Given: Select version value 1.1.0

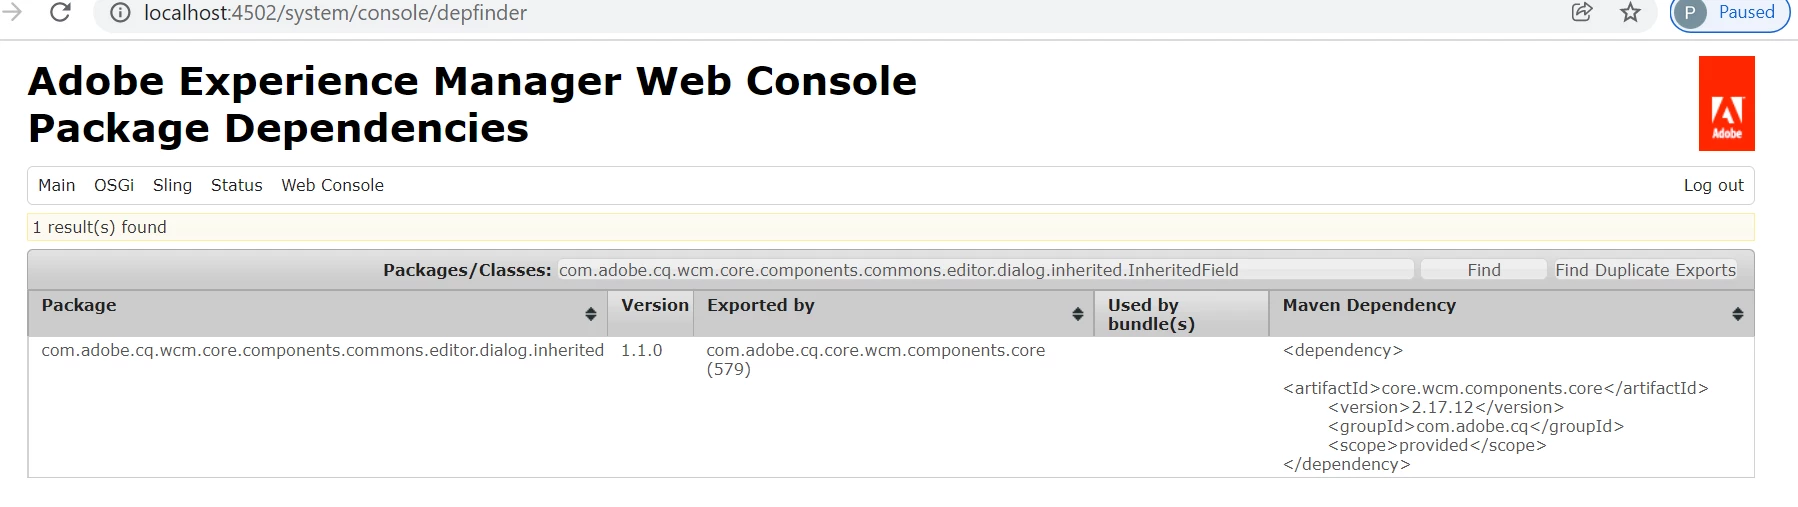Looking at the screenshot, I should point(642,350).
